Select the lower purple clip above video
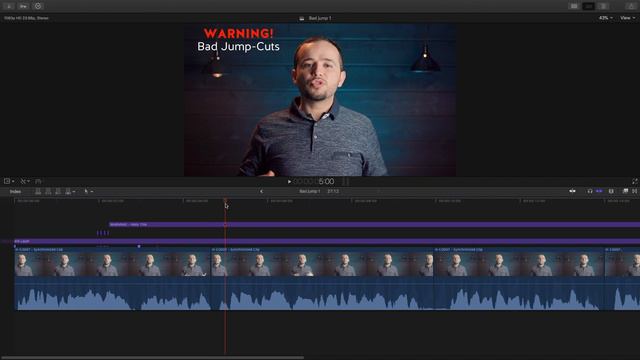 coord(327,241)
